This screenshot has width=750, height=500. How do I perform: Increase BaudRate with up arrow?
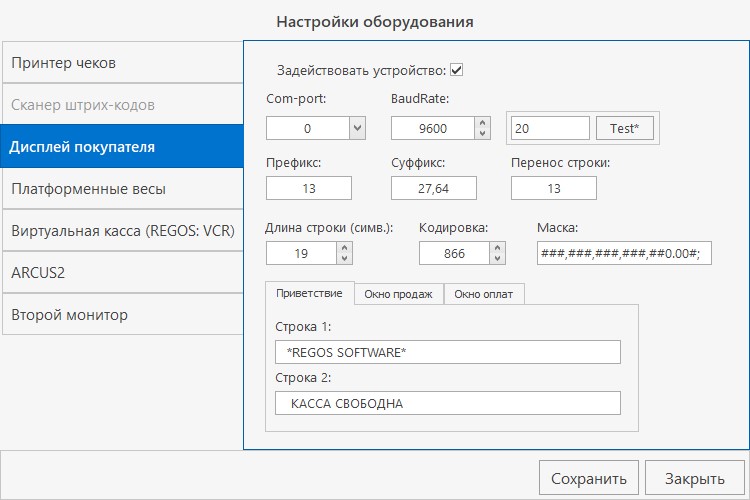[x=484, y=123]
